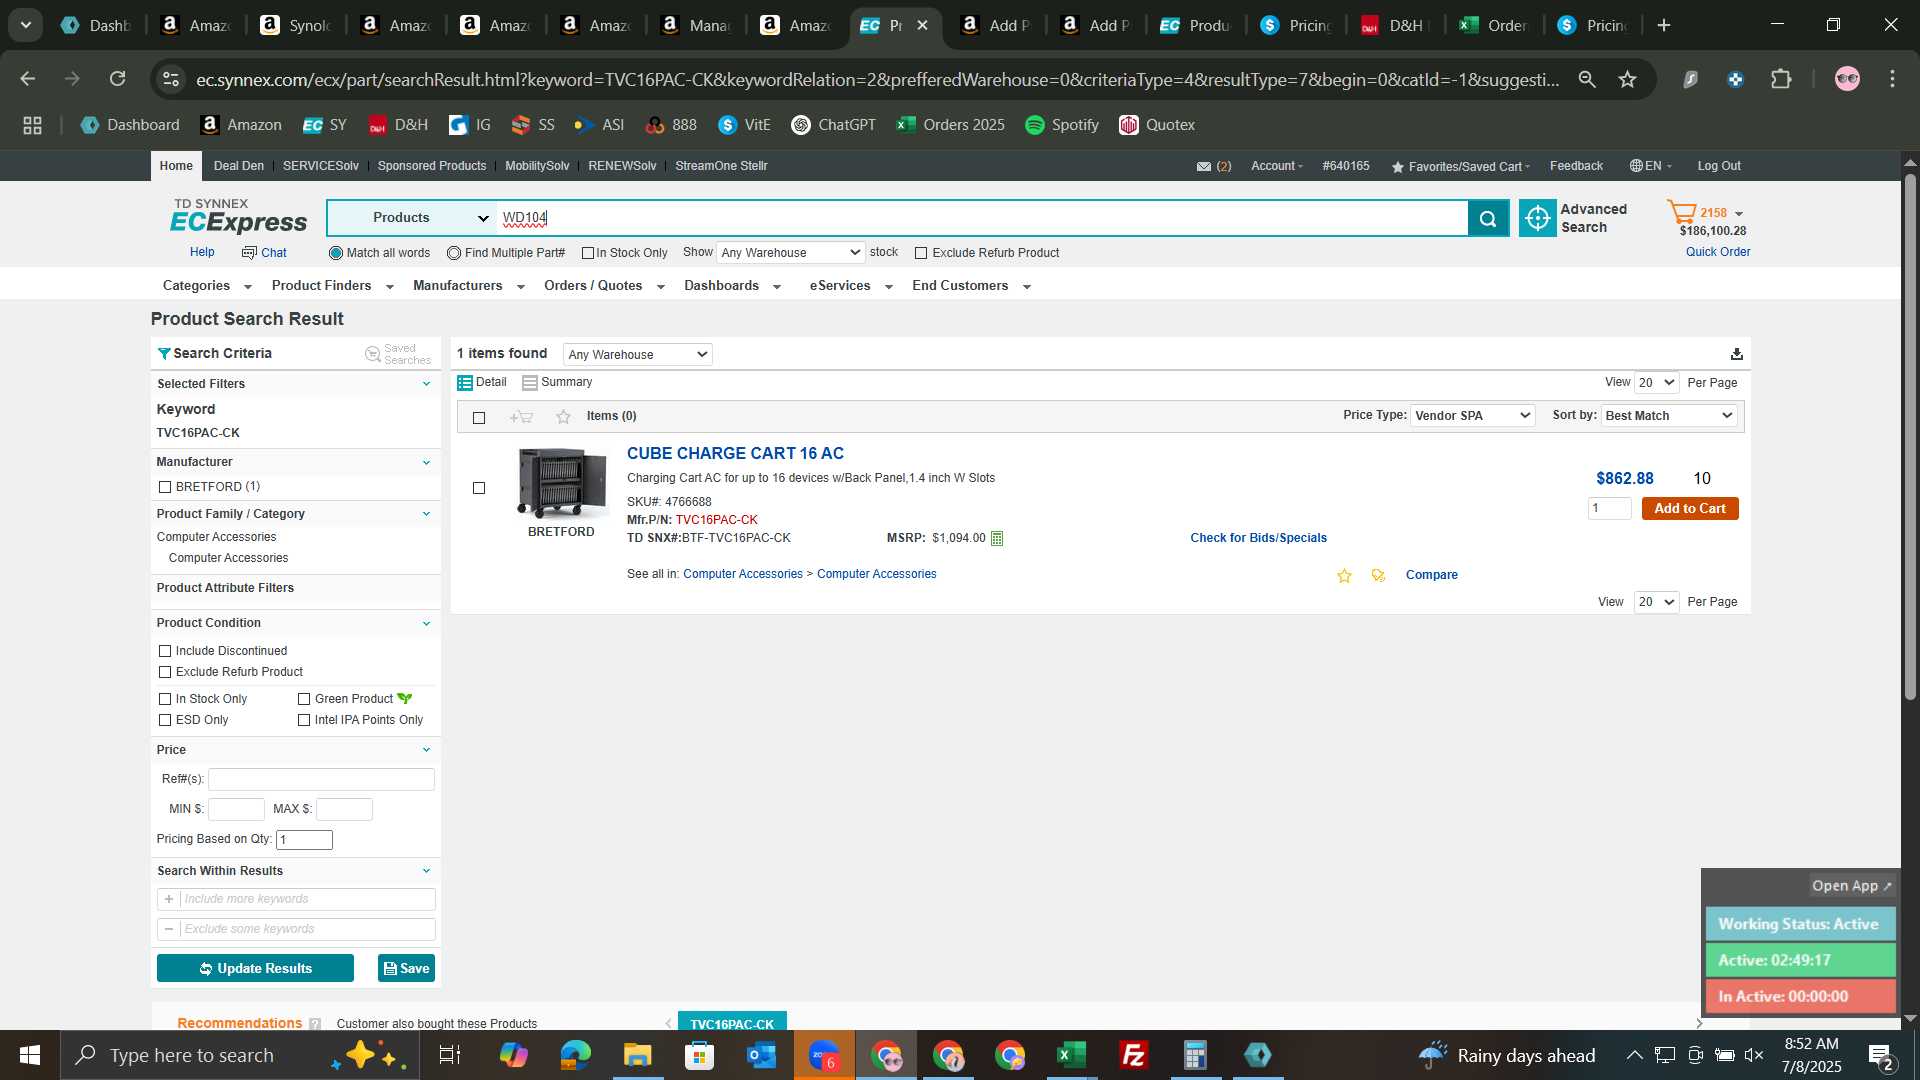
Task: Open CUBE CHARGE CART 16 AC link
Action: click(x=735, y=454)
